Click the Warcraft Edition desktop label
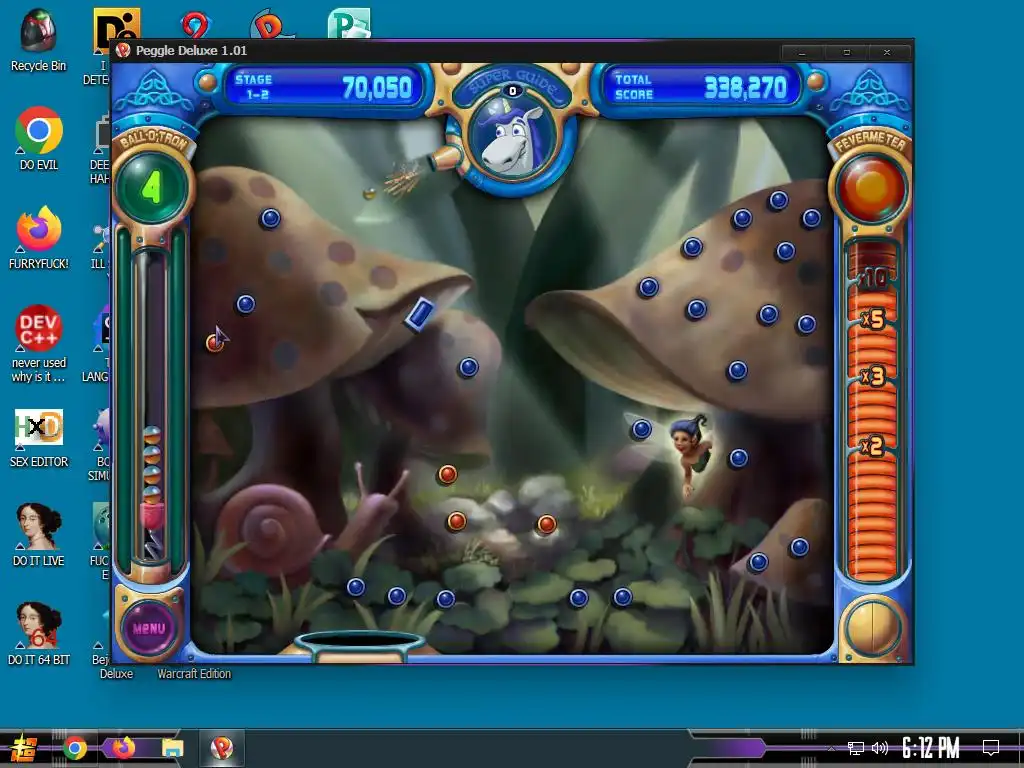The width and height of the screenshot is (1024, 768). pos(194,673)
